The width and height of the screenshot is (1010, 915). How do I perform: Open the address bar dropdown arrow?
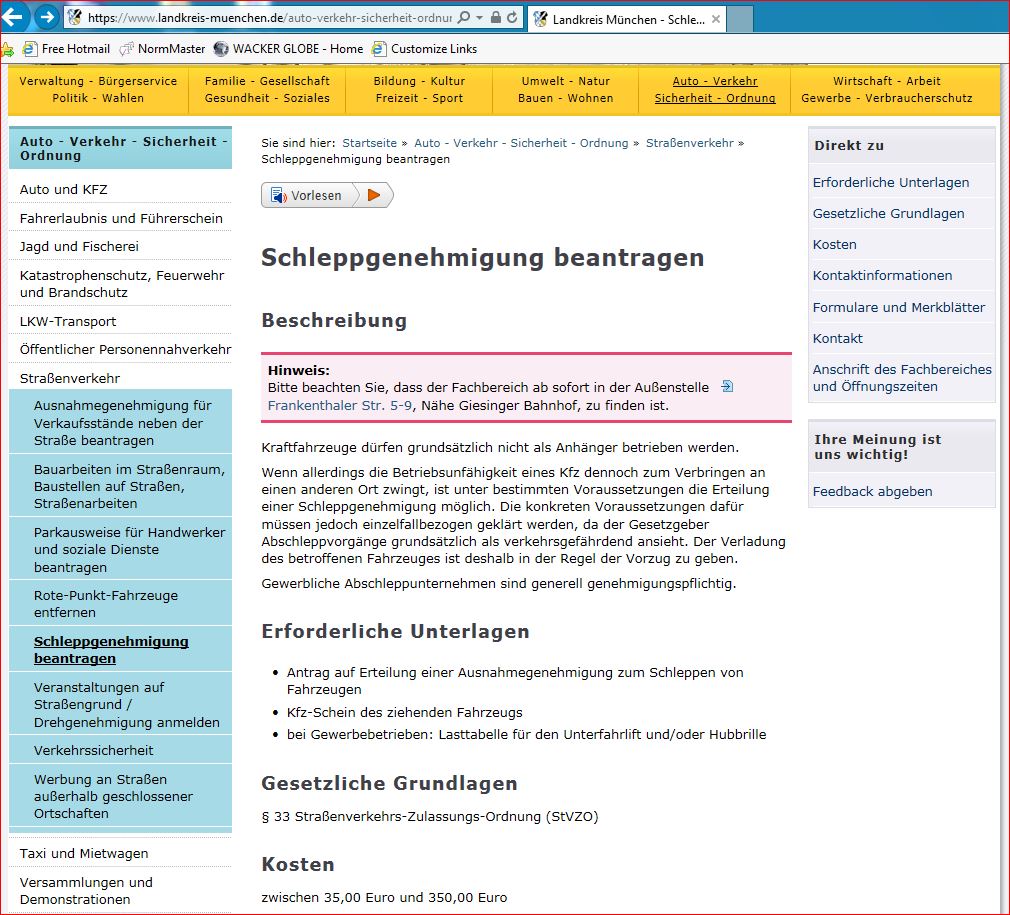(480, 18)
